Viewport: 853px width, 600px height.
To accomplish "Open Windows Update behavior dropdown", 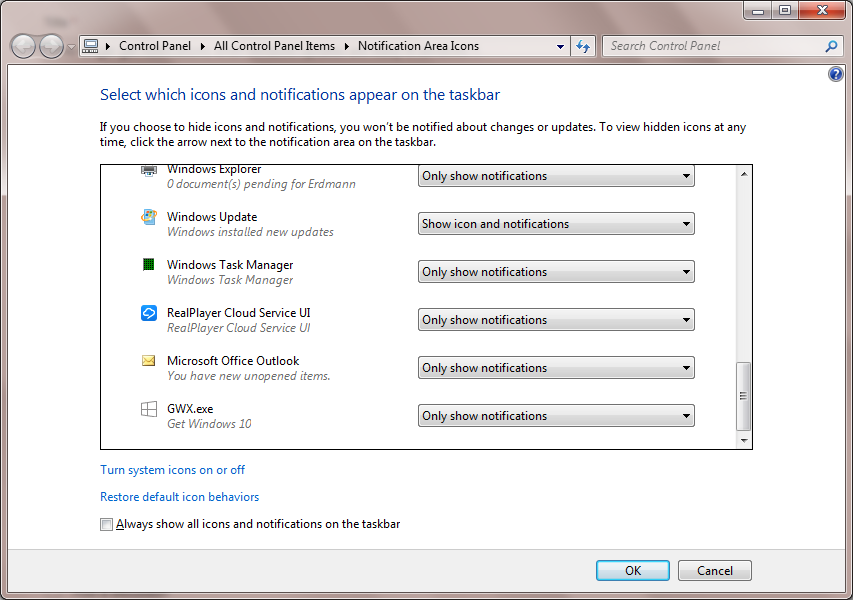I will (556, 224).
